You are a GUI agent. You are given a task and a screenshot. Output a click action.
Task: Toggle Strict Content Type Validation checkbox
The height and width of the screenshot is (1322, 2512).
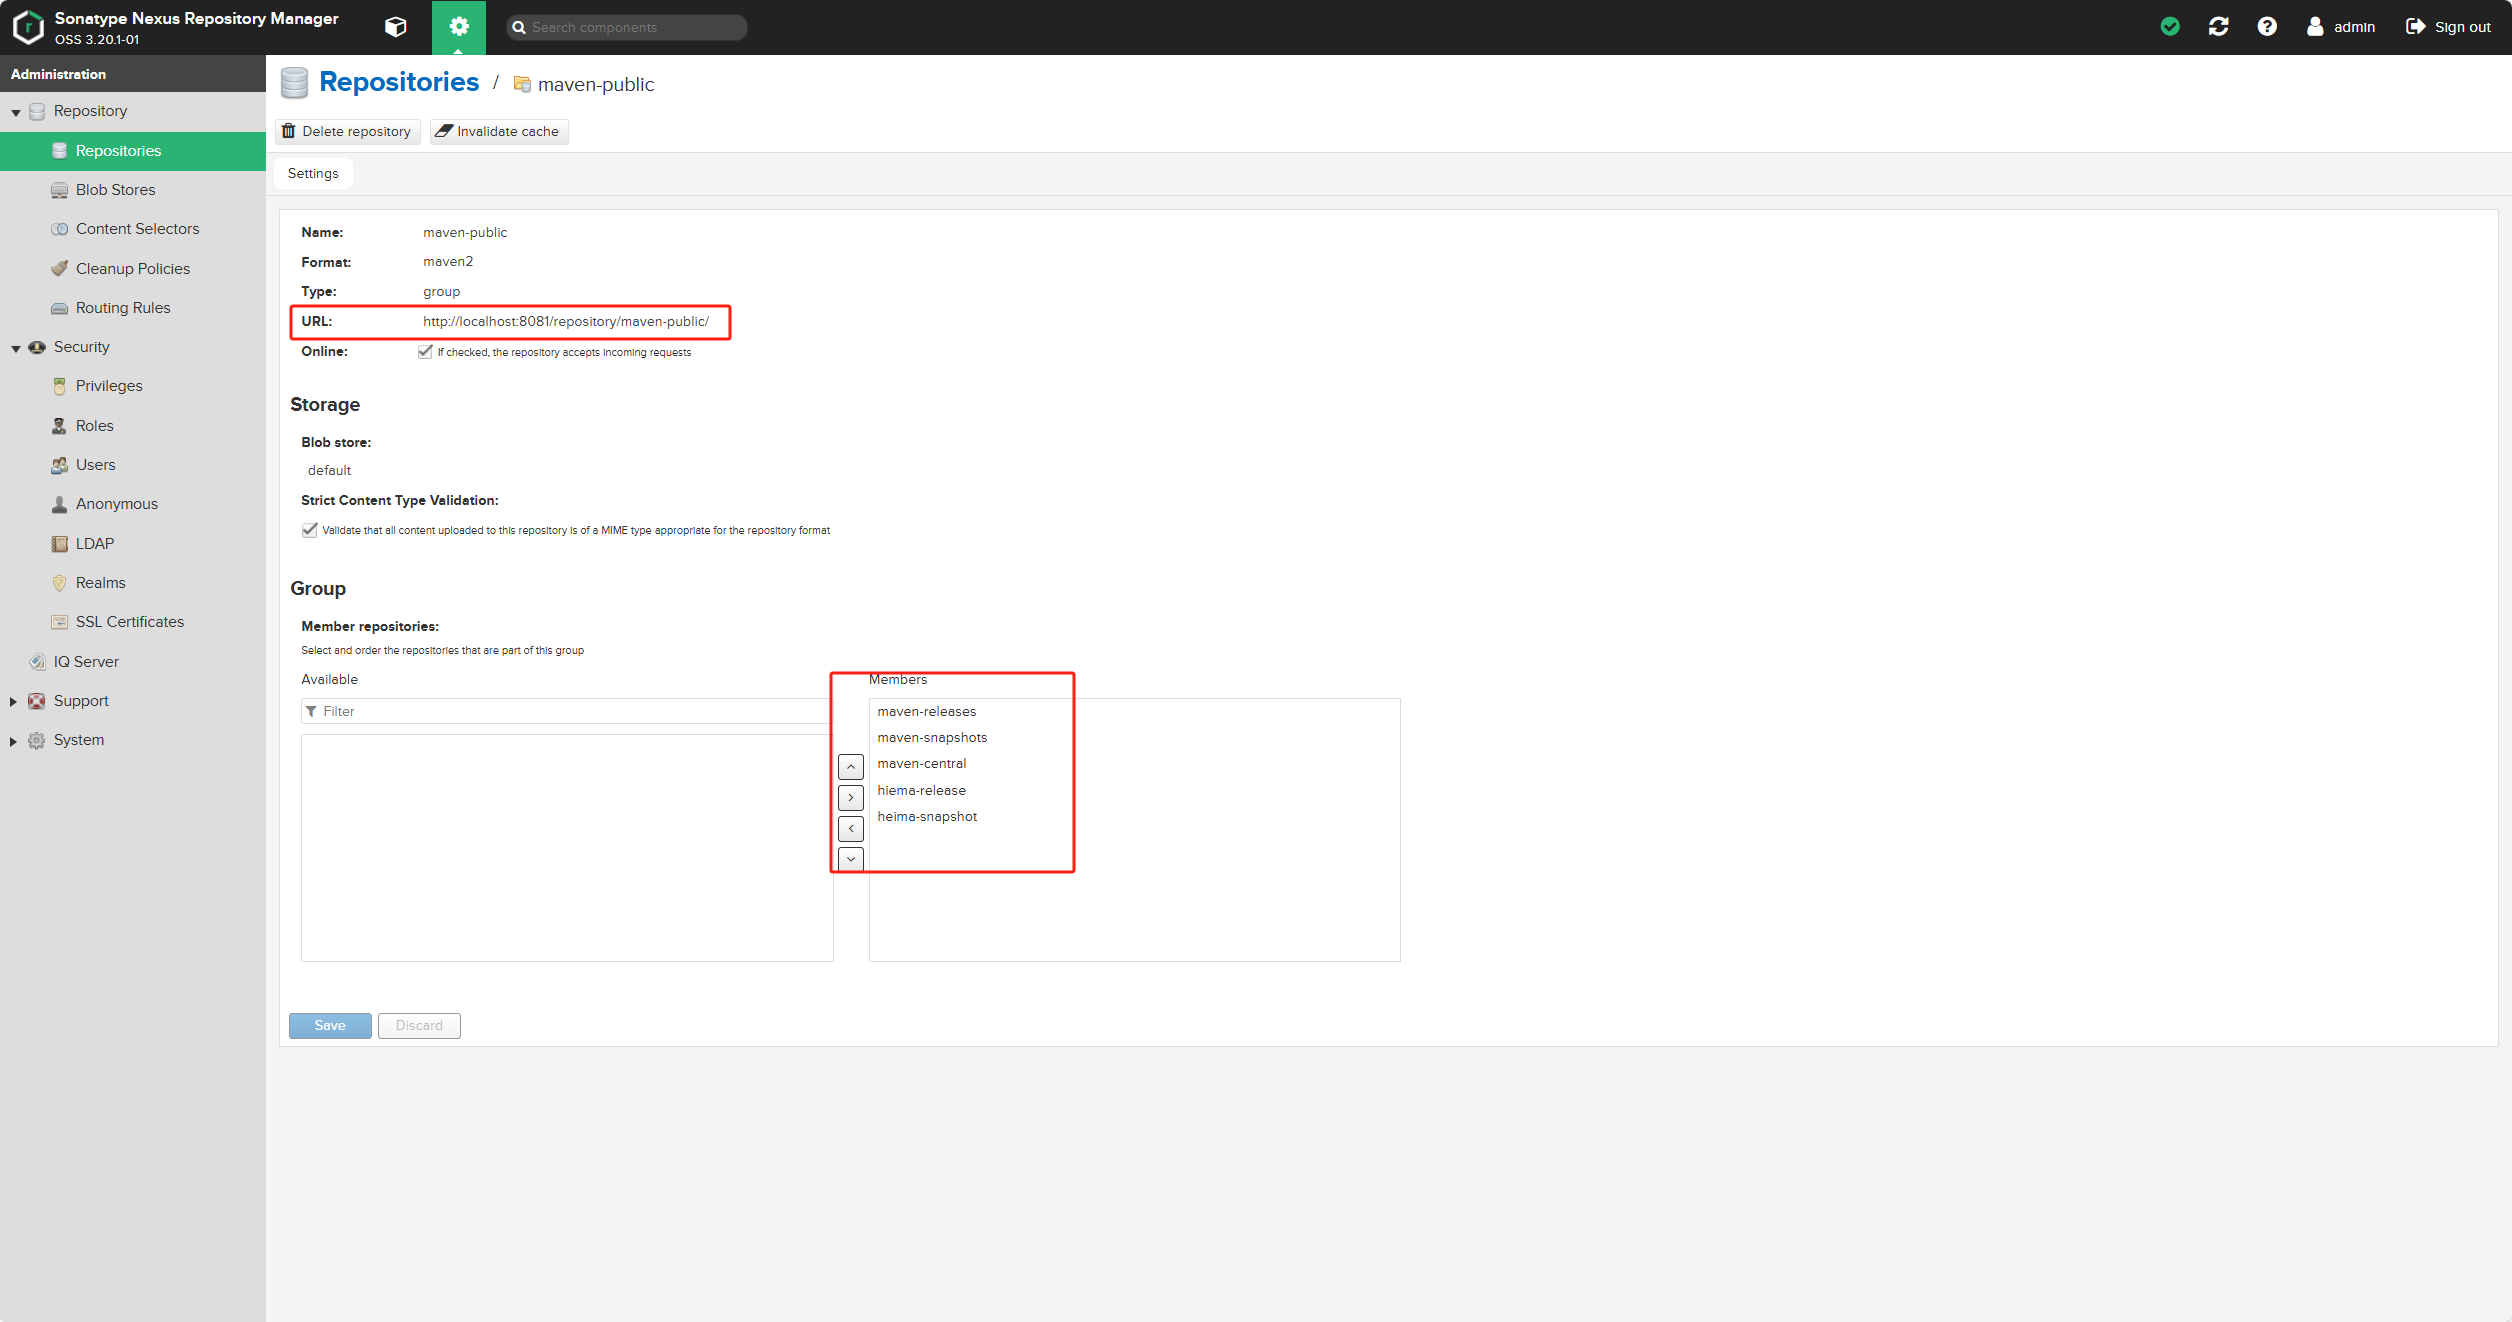(x=310, y=530)
